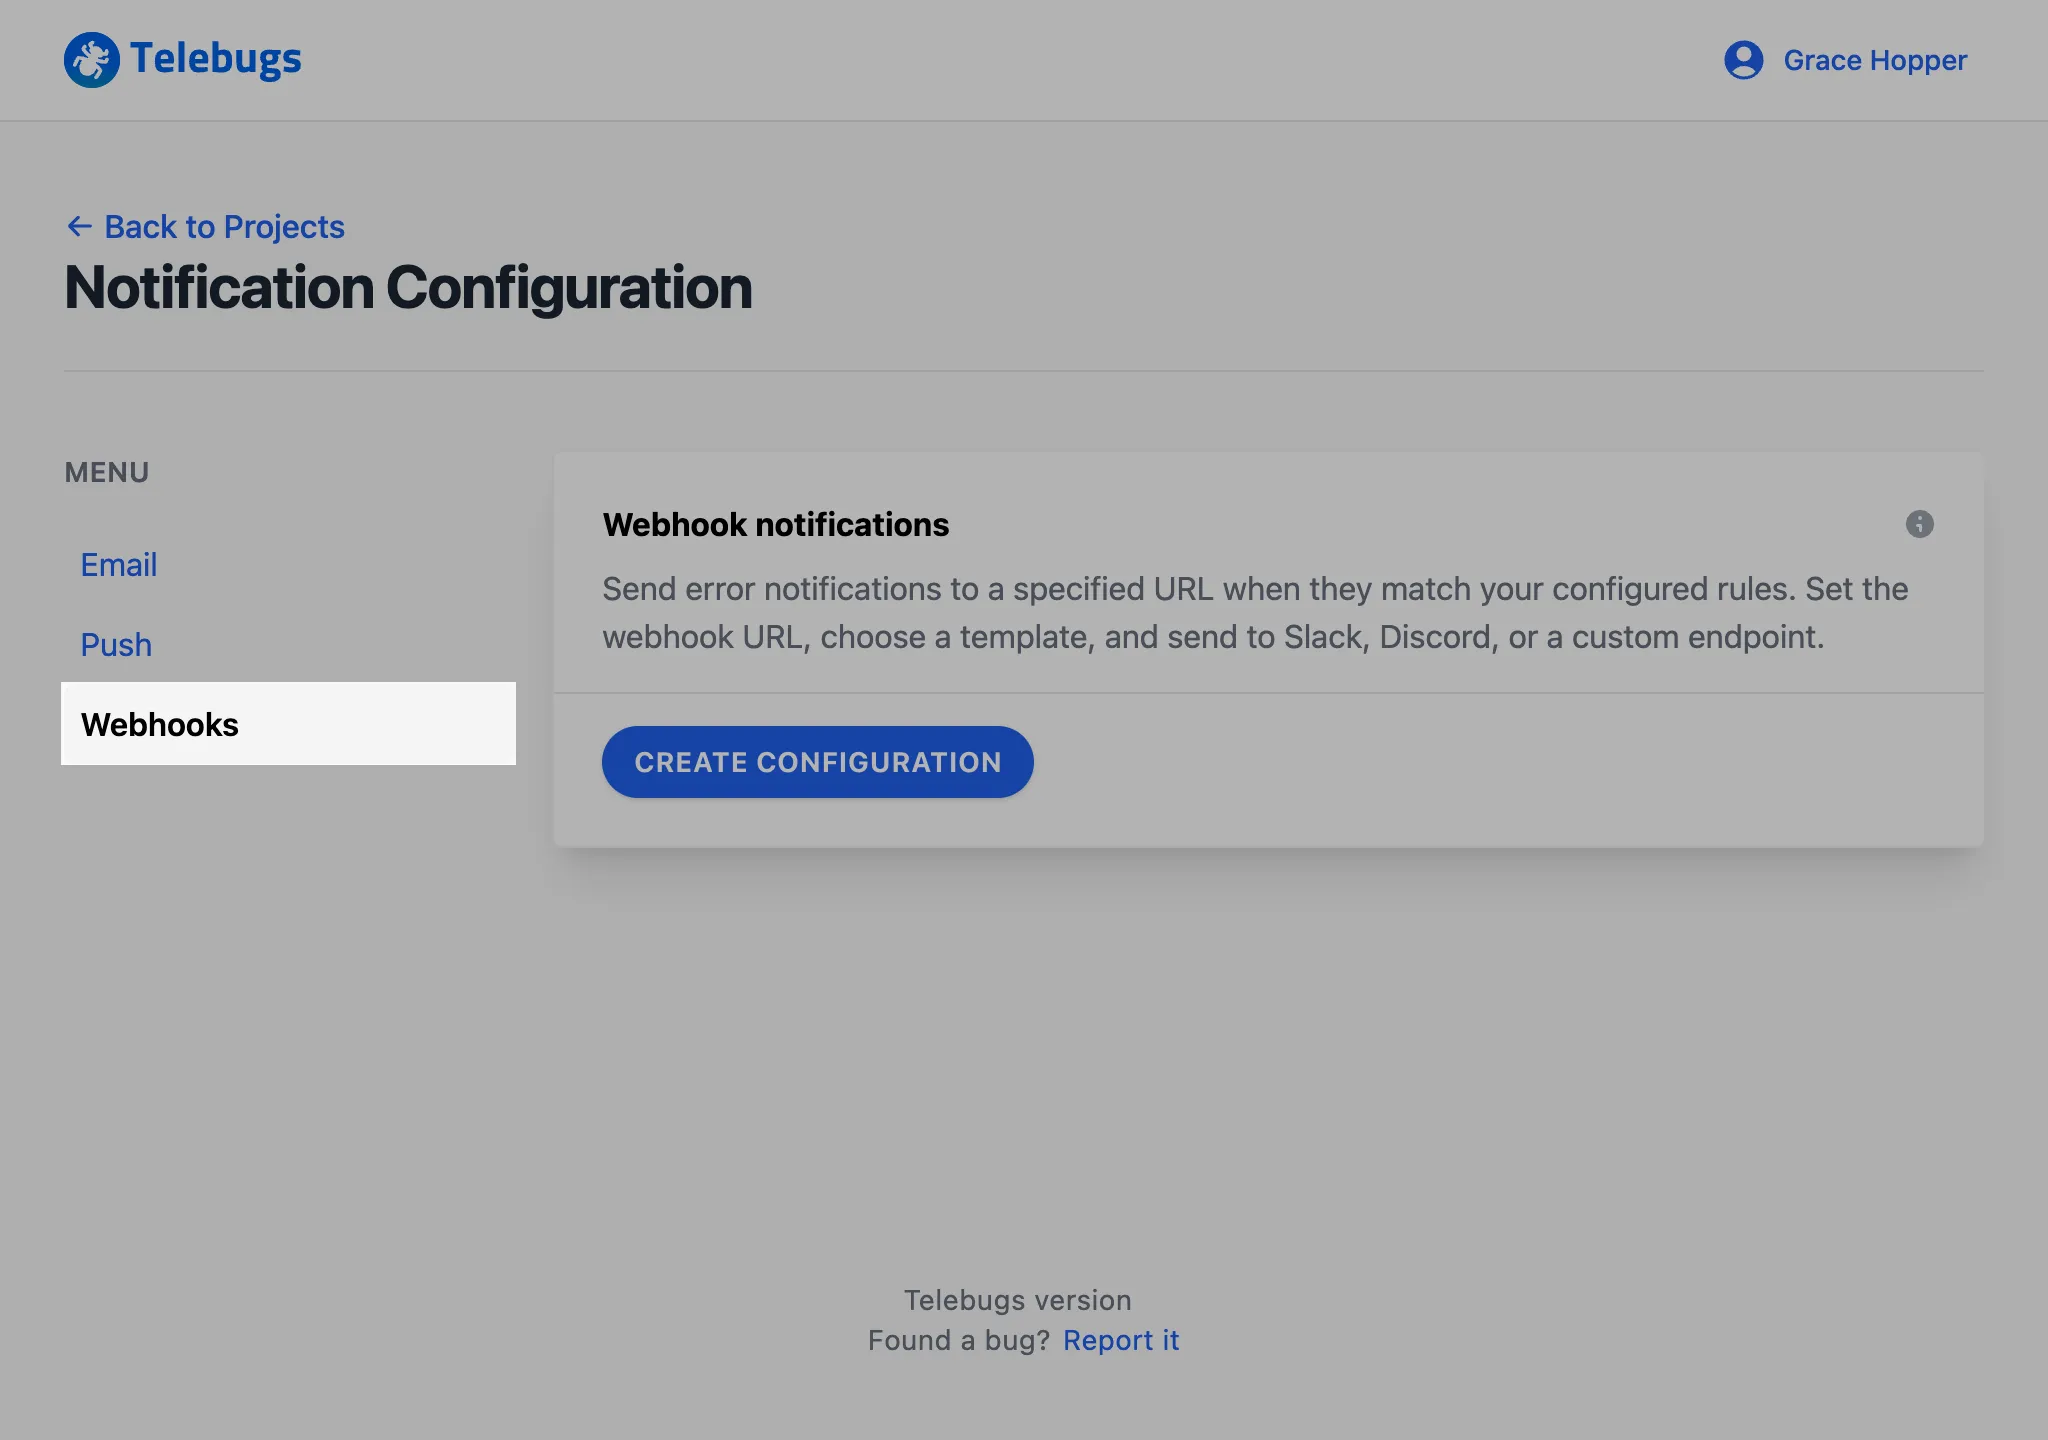Image resolution: width=2048 pixels, height=1440 pixels.
Task: Click the Telebugs version footer text
Action: pyautogui.click(x=1018, y=1300)
